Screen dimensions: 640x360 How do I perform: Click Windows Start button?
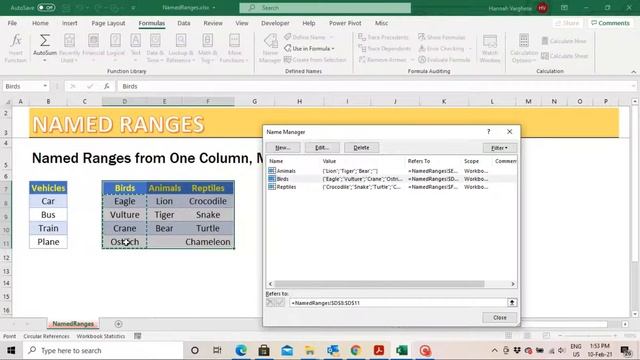point(11,350)
